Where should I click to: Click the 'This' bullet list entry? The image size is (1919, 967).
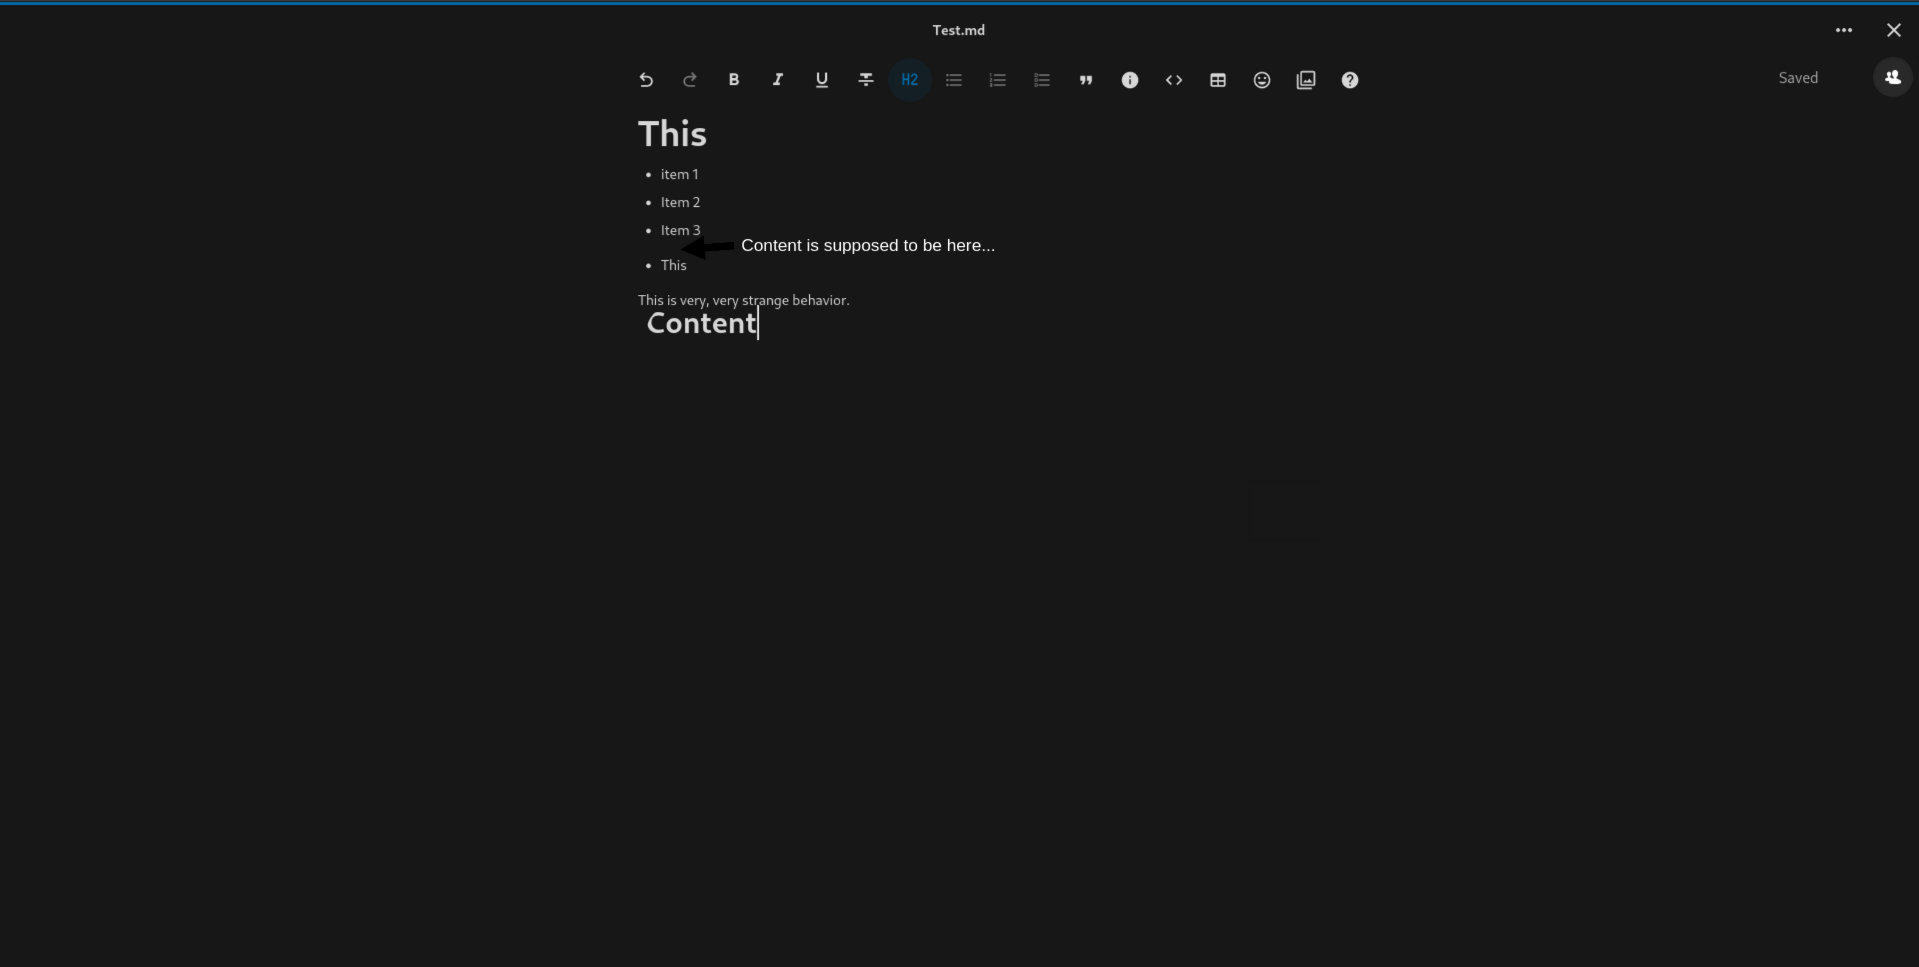click(x=673, y=265)
